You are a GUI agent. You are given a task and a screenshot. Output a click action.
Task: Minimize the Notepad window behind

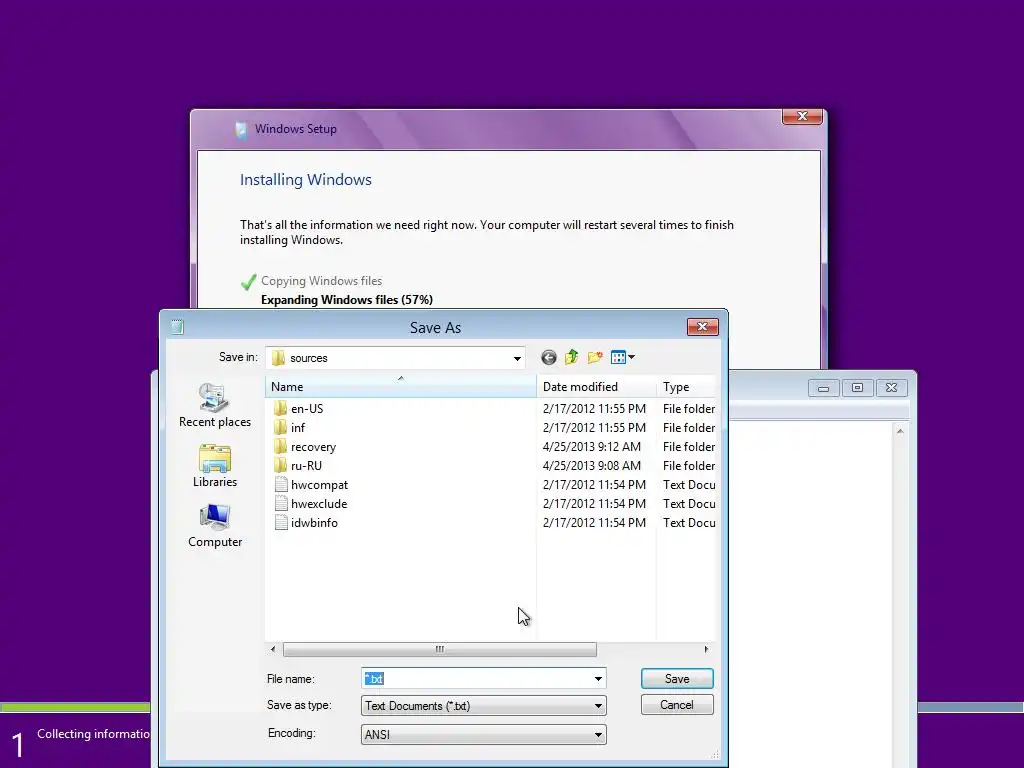tap(824, 388)
